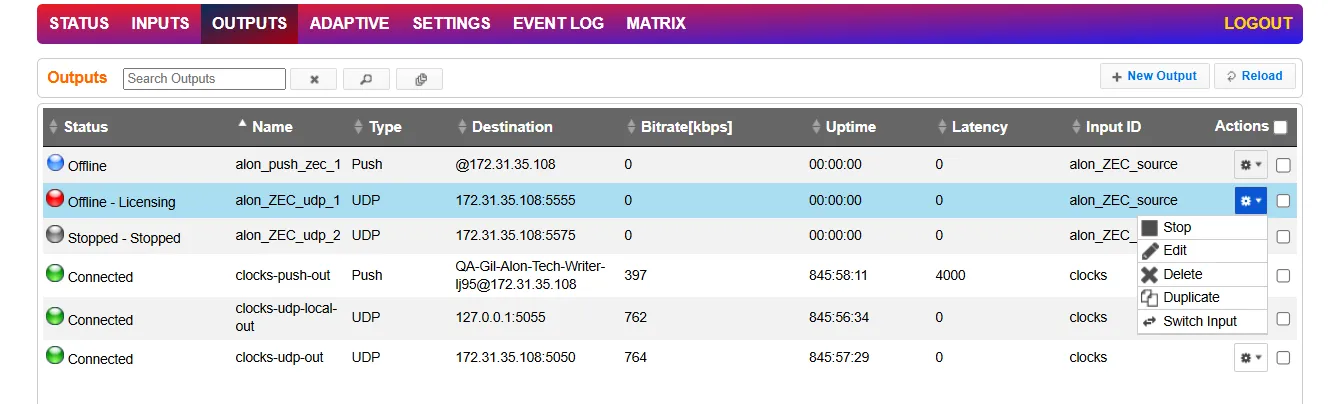This screenshot has width=1328, height=404.
Task: Click the name alon_ZEC_udp_1
Action: click(288, 200)
